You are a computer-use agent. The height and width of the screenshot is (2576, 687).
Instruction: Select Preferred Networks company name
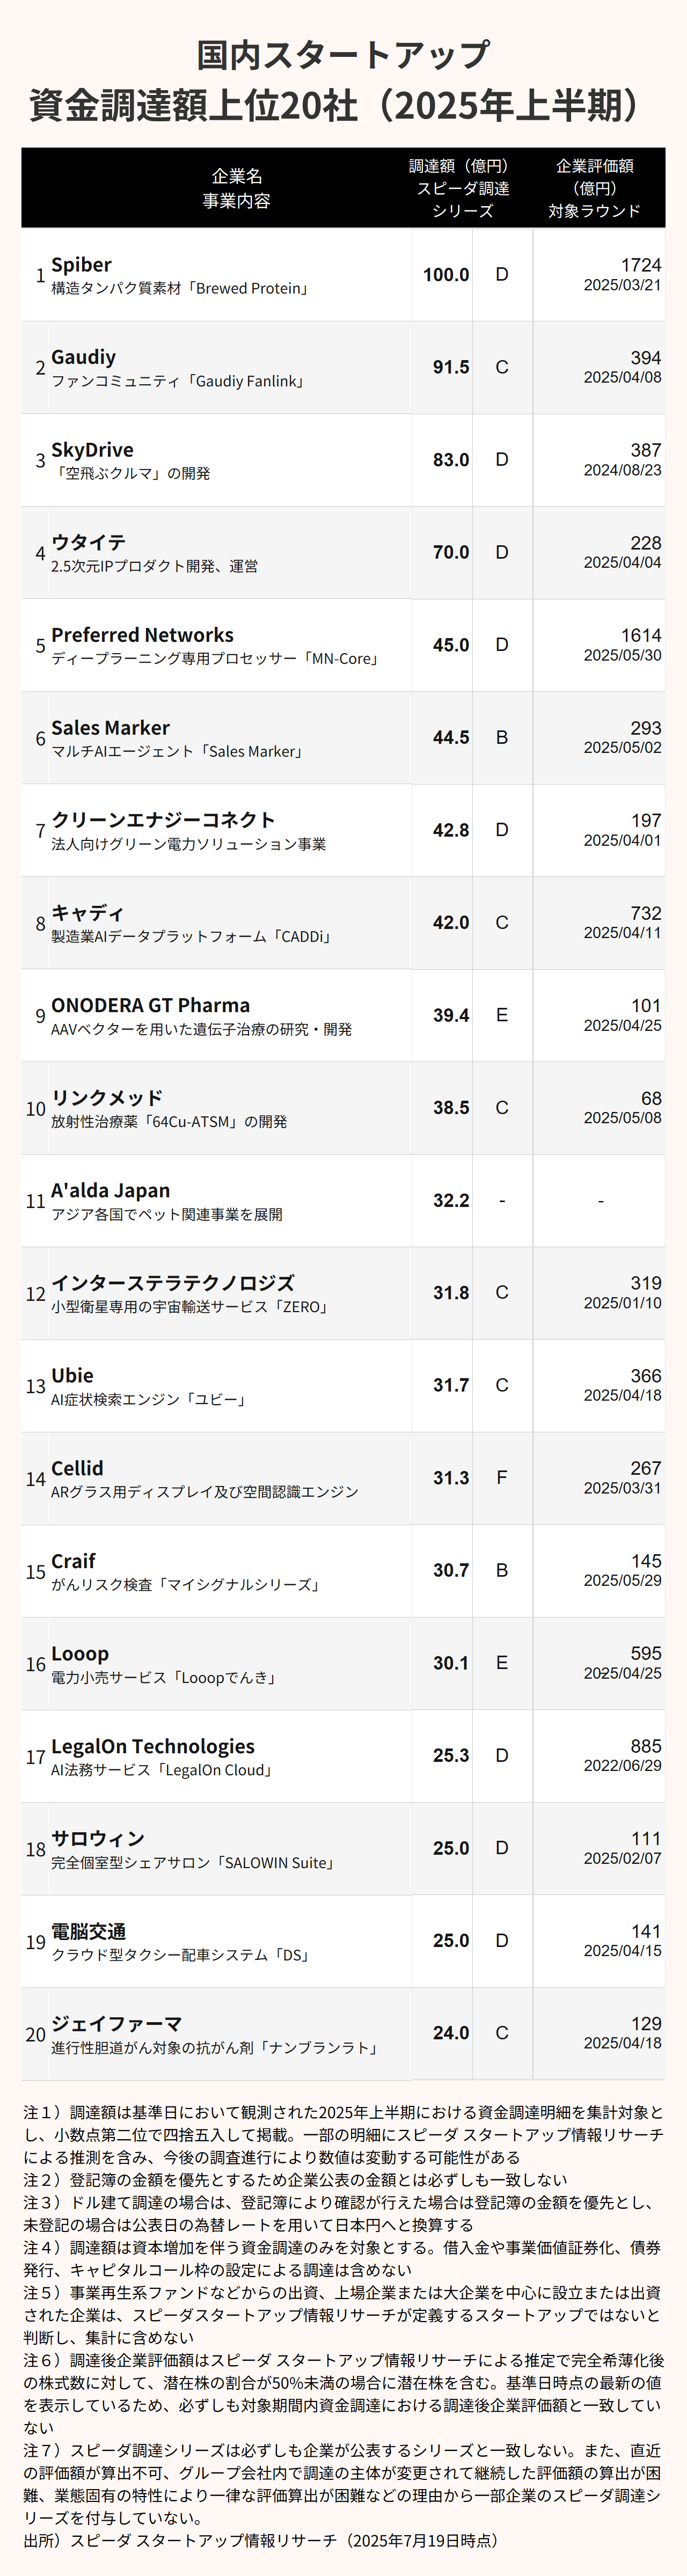tap(142, 635)
